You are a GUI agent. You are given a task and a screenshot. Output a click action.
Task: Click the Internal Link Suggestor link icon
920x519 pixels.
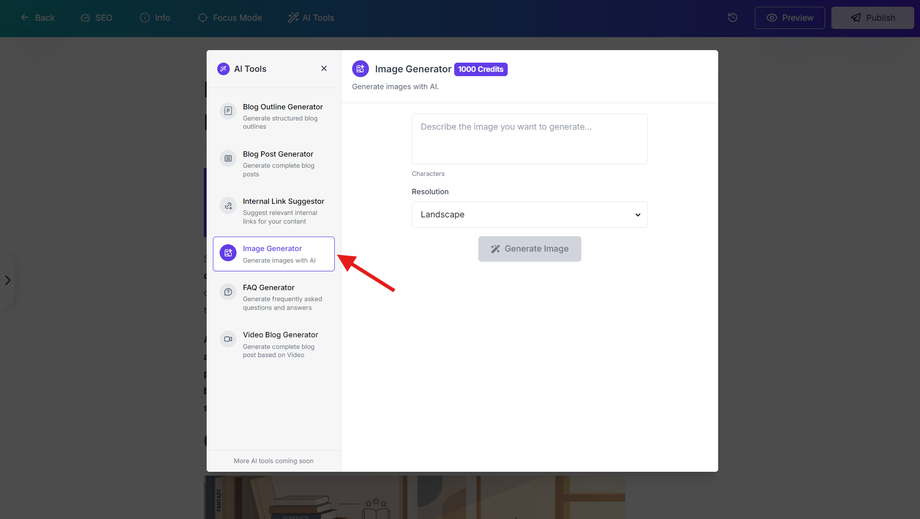[228, 206]
